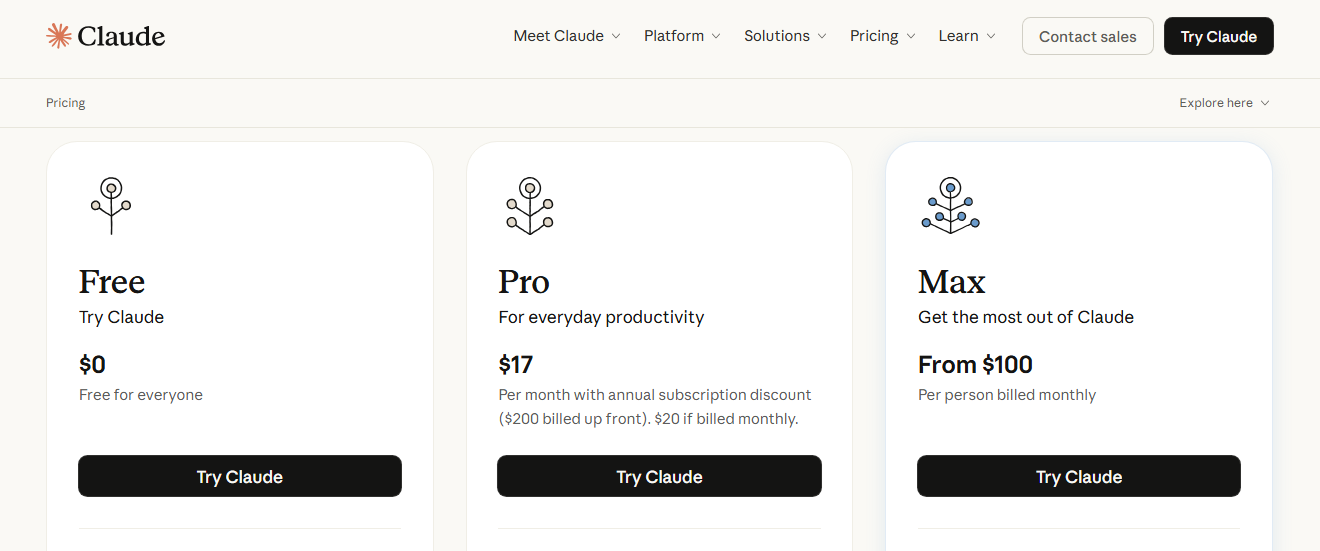The image size is (1320, 551).
Task: Open the Platform nav menu item
Action: tap(674, 36)
